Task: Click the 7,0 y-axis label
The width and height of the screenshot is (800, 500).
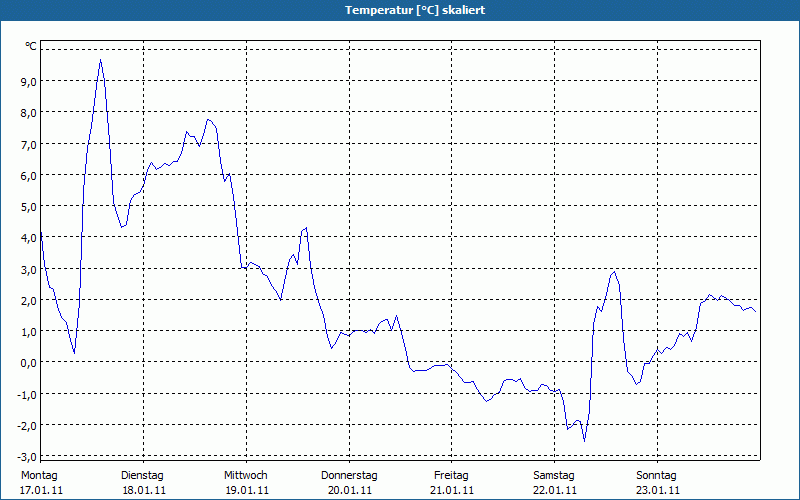Action: coord(29,144)
